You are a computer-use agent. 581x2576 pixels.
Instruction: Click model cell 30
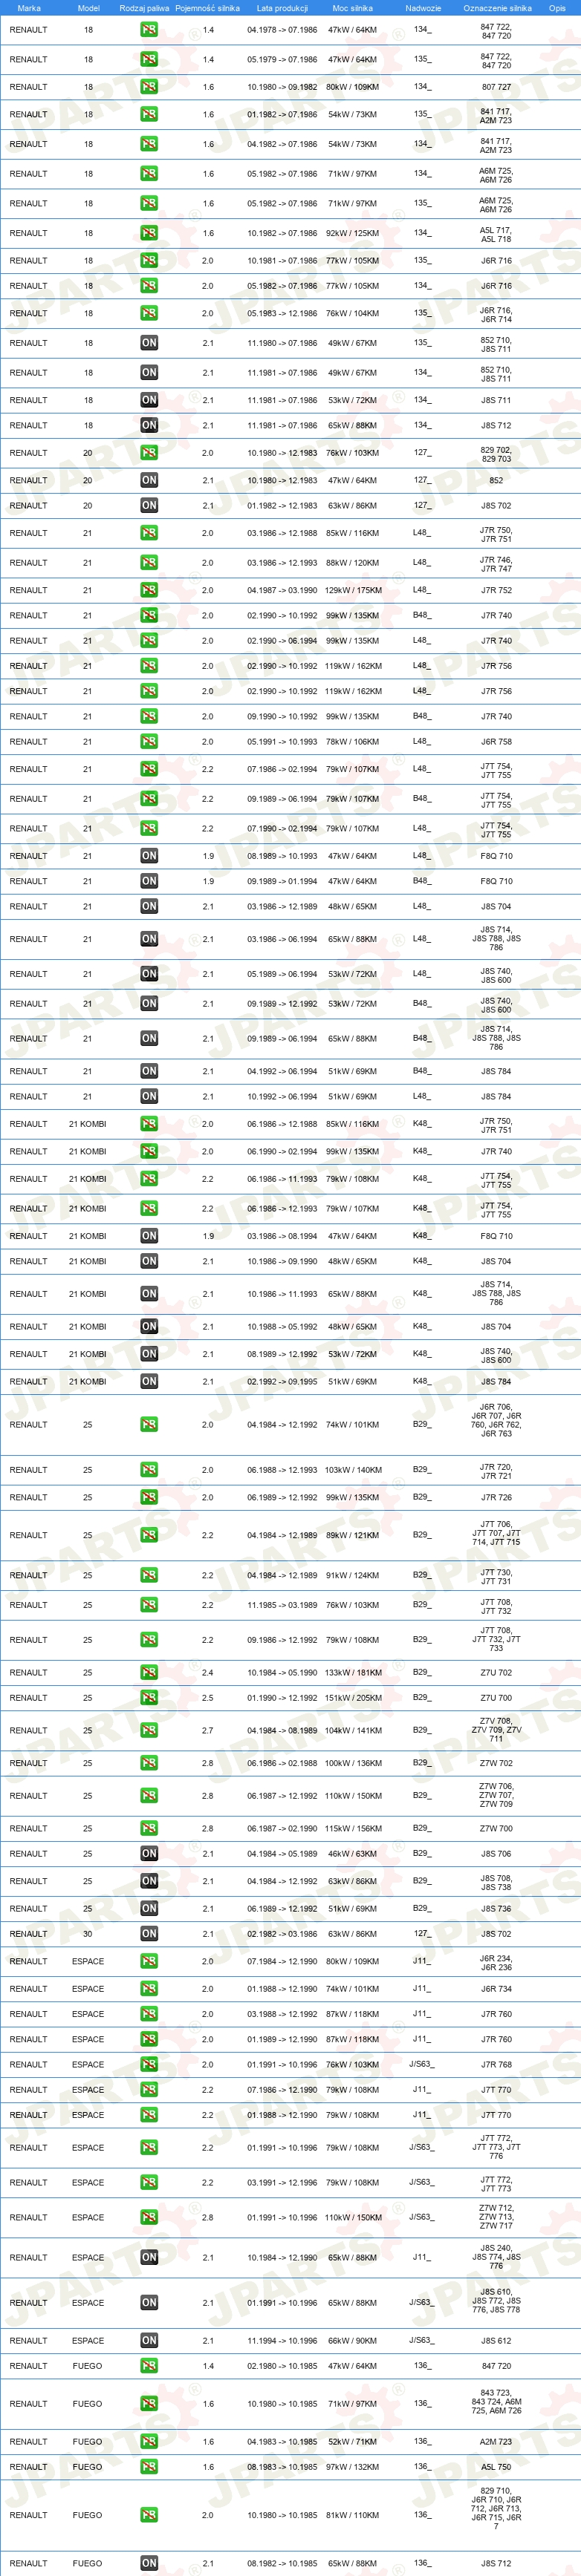pyautogui.click(x=87, y=1934)
